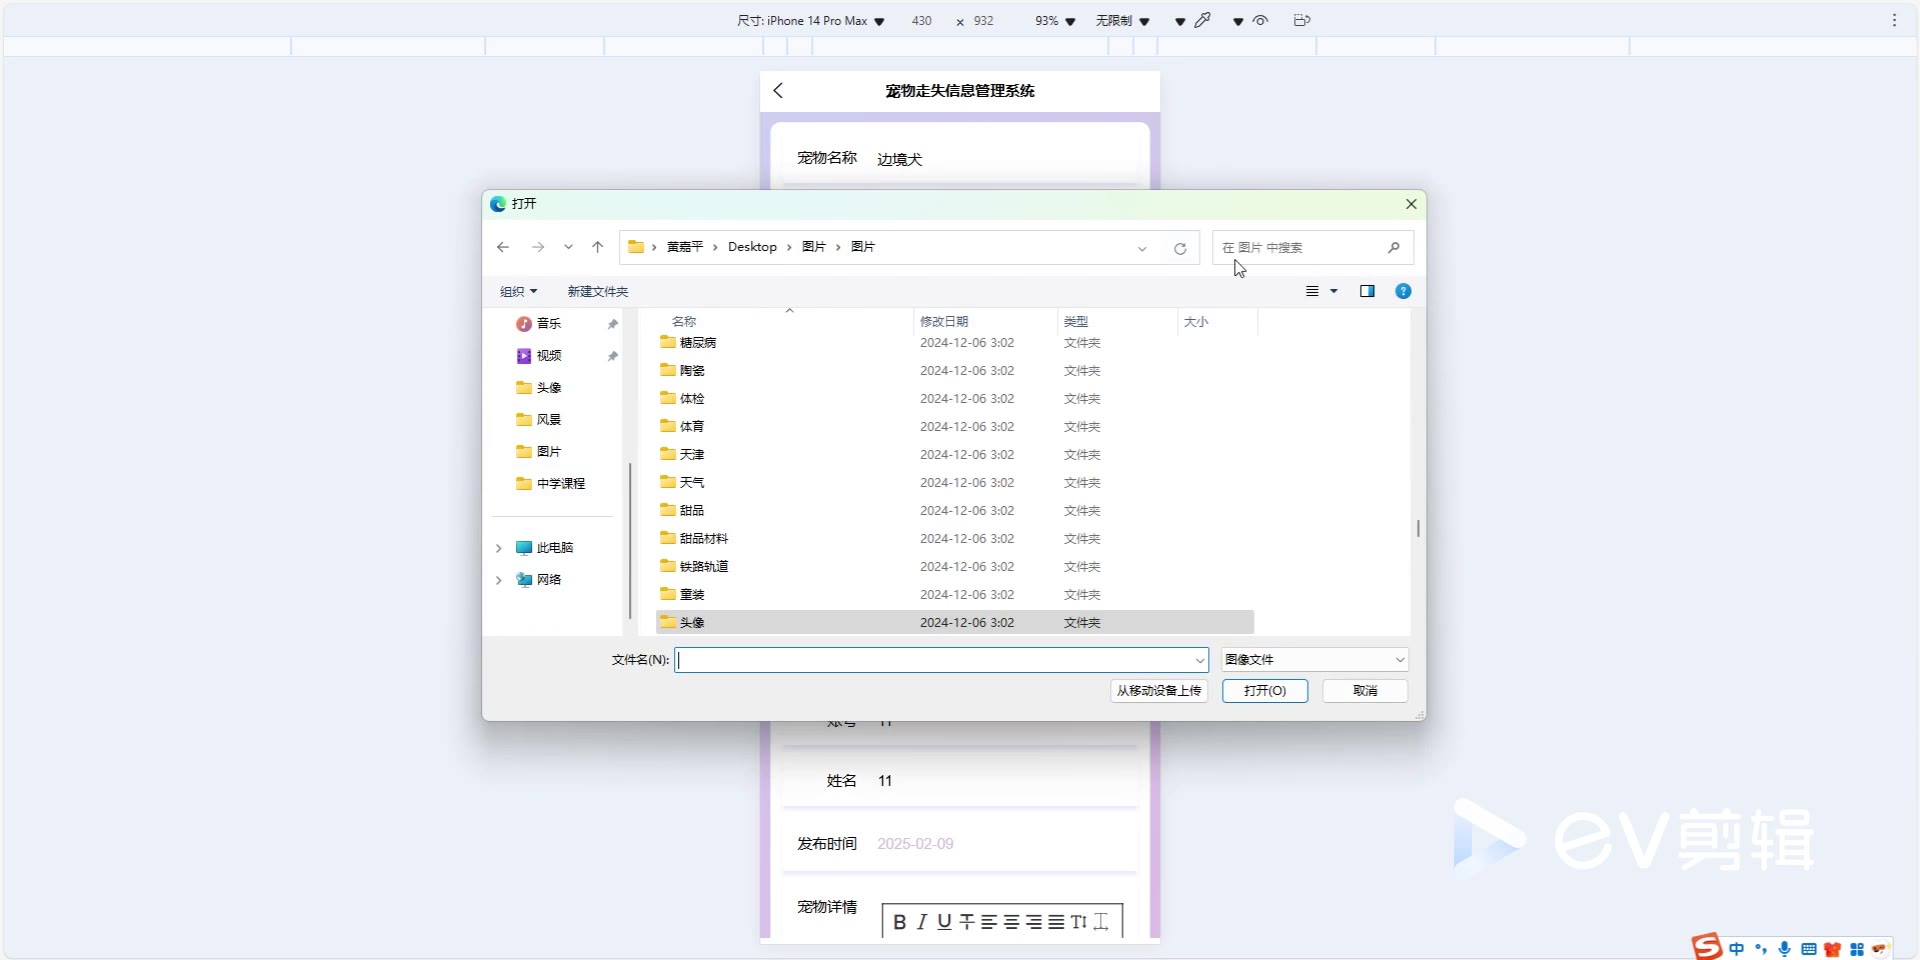Click the Sogou voice input microphone
The width and height of the screenshot is (1920, 960).
tap(1784, 949)
